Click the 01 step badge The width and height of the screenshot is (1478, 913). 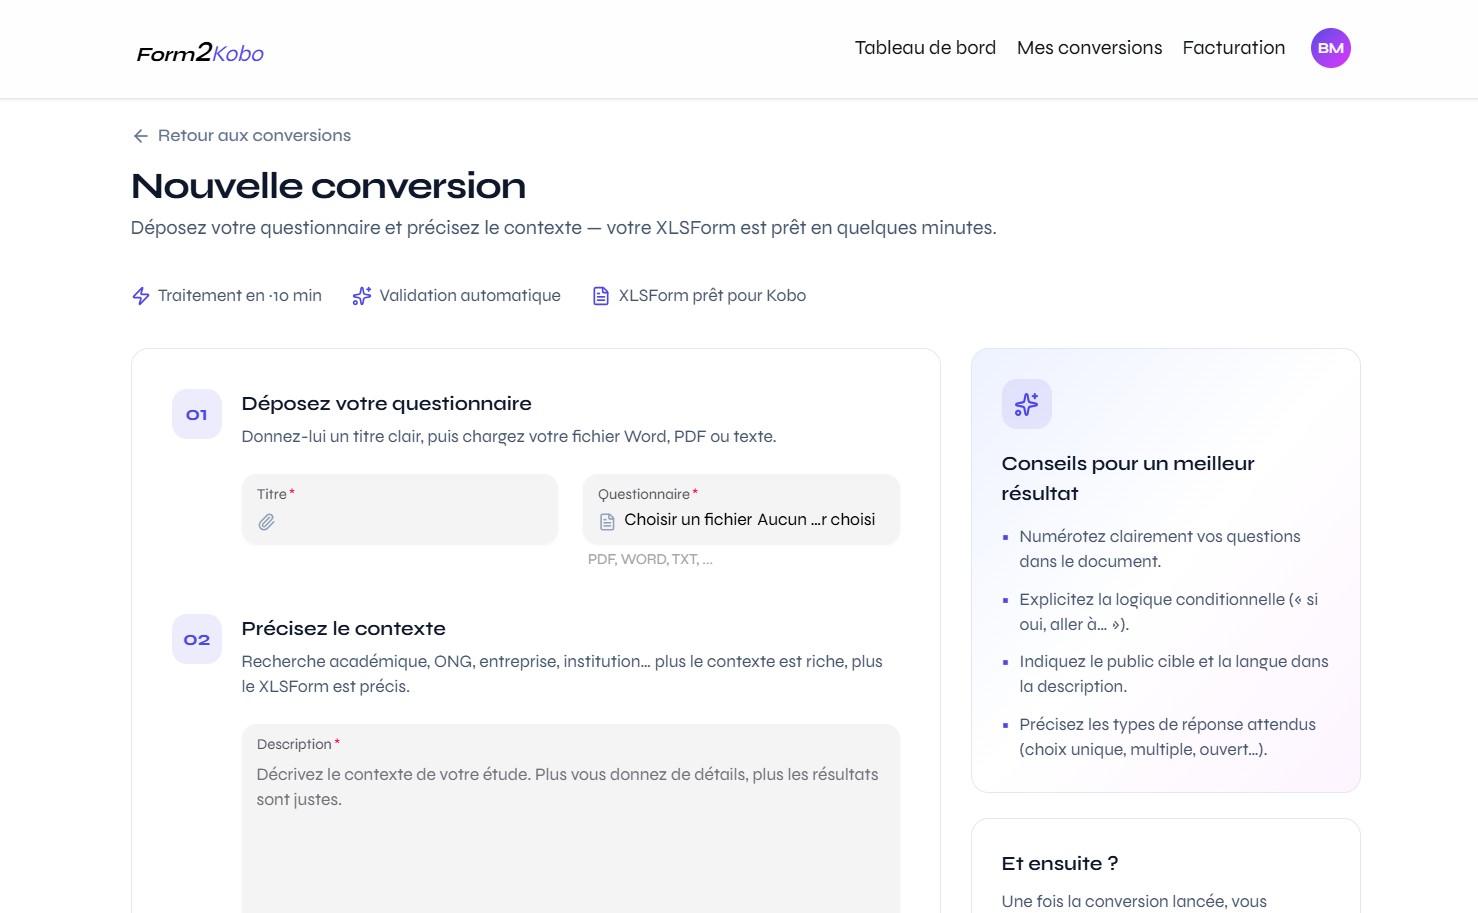tap(196, 413)
